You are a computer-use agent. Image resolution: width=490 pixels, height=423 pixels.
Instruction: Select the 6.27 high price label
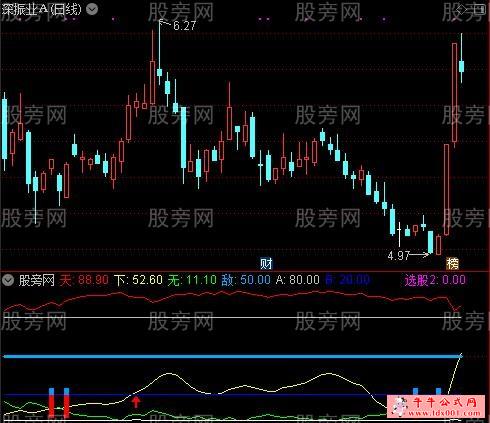(x=184, y=26)
